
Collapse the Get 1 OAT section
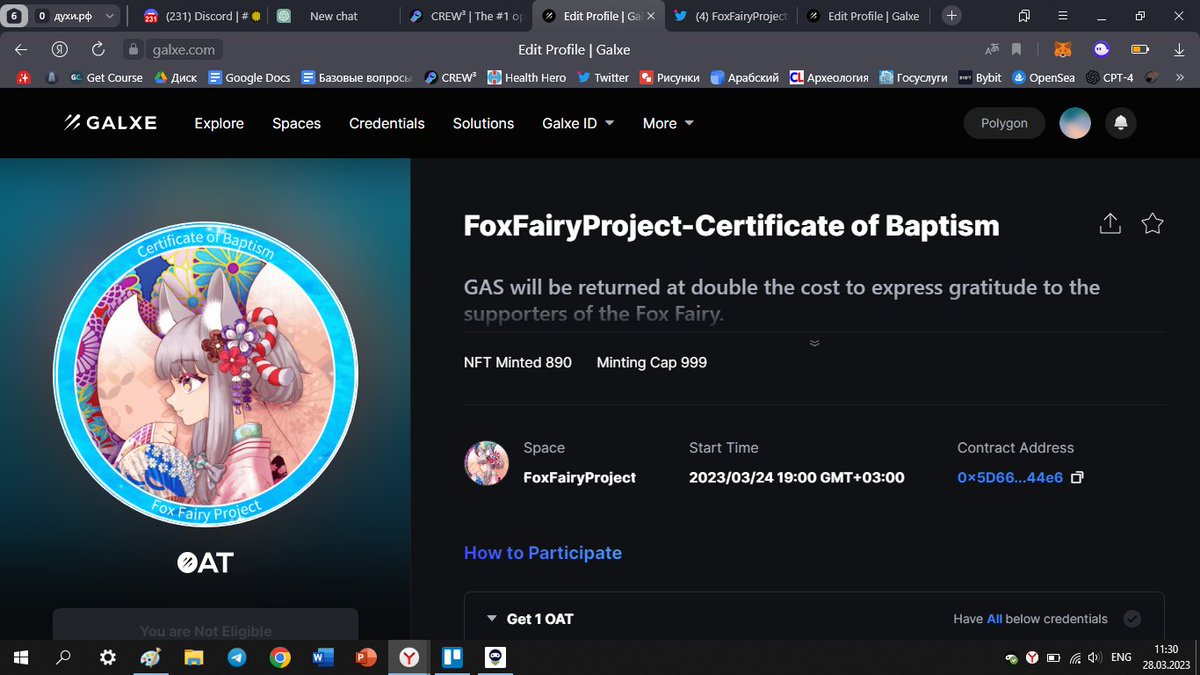(492, 619)
